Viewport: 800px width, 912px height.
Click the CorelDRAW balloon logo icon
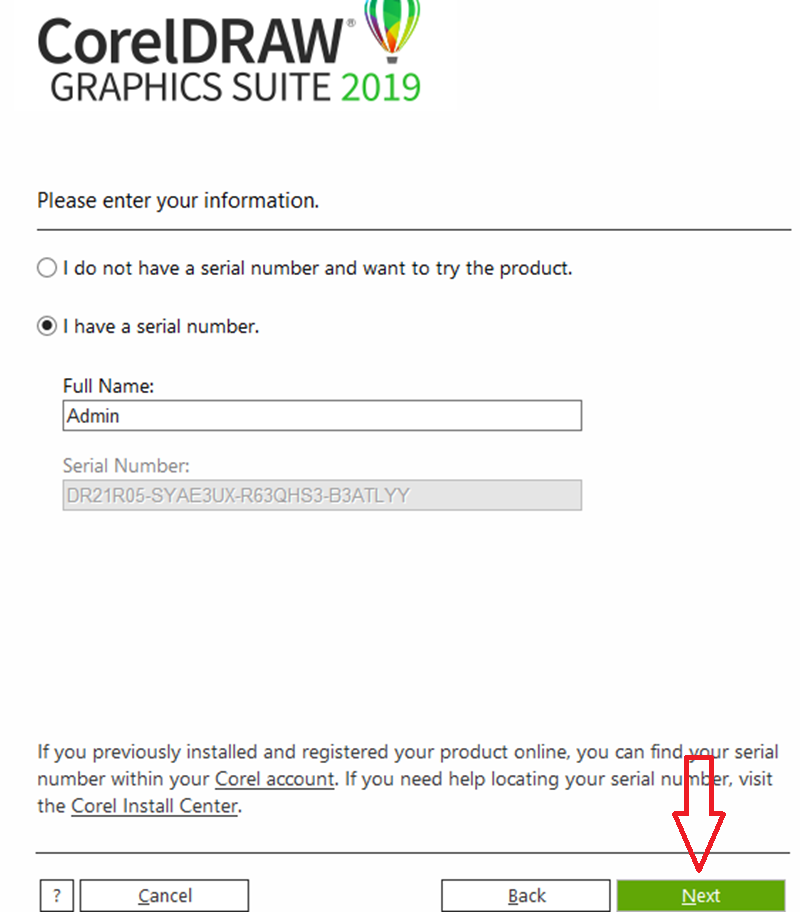pos(393,27)
